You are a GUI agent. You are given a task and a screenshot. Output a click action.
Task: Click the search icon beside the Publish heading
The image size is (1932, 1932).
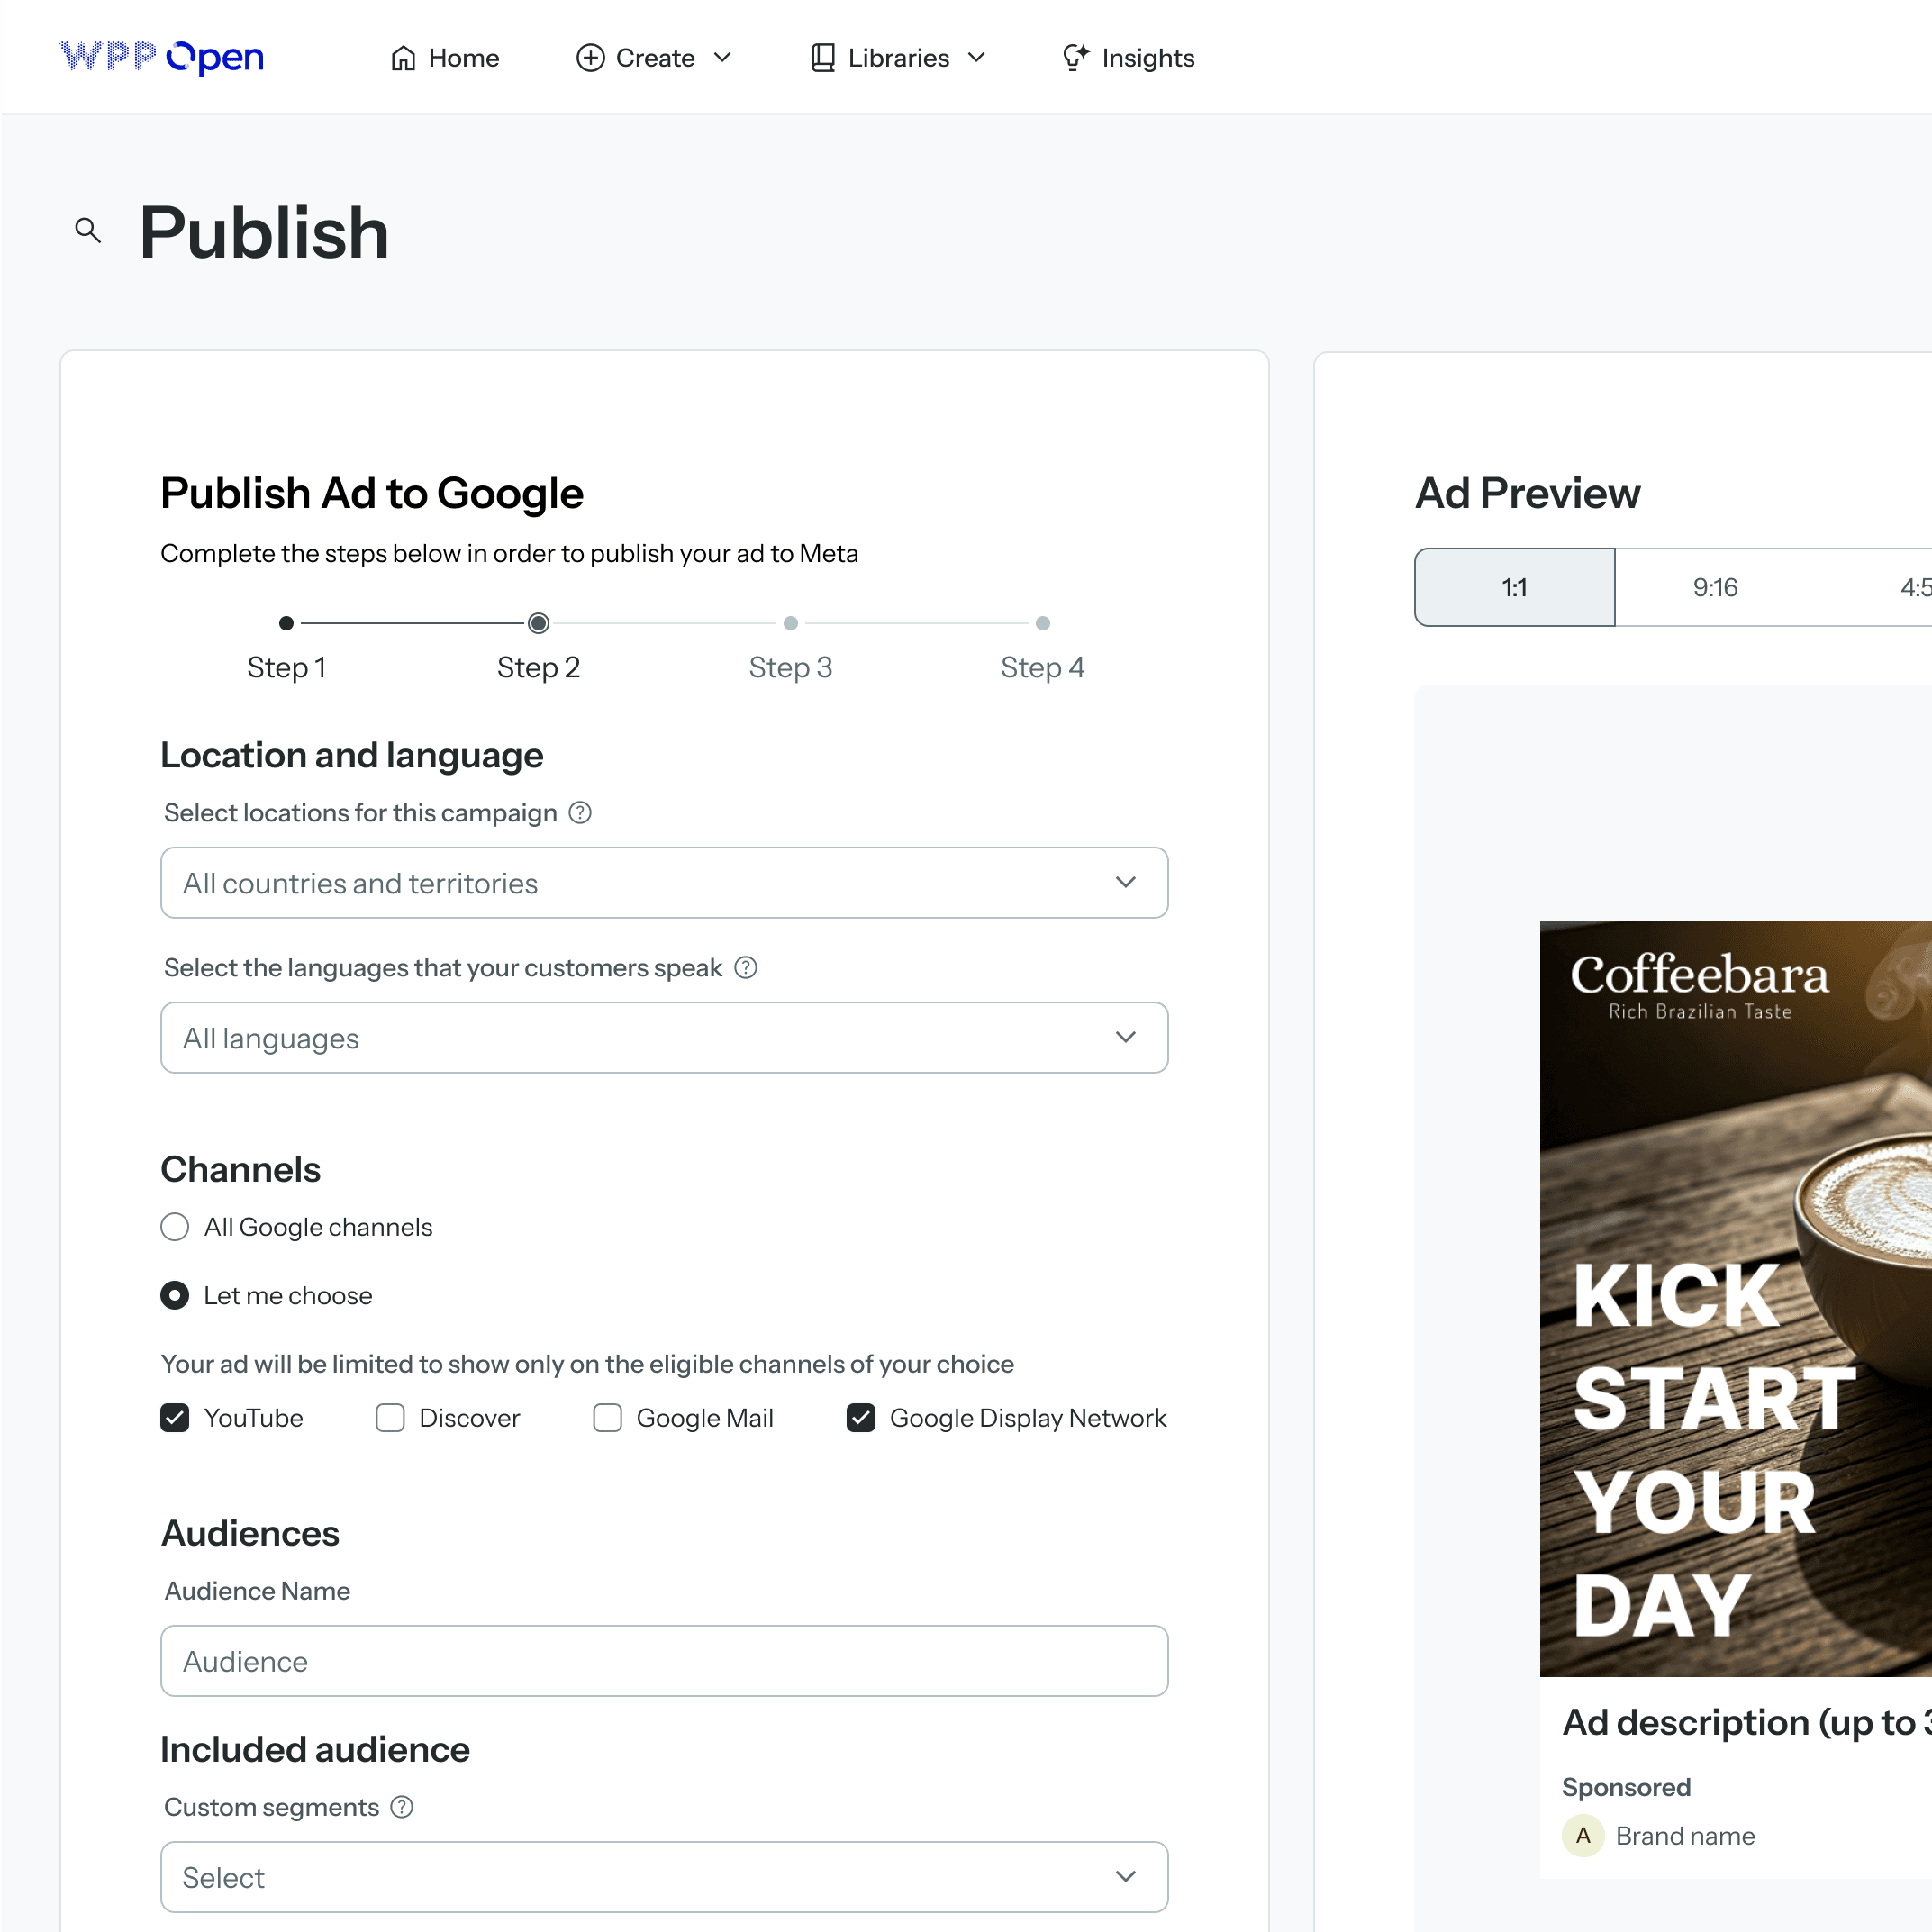click(x=88, y=230)
